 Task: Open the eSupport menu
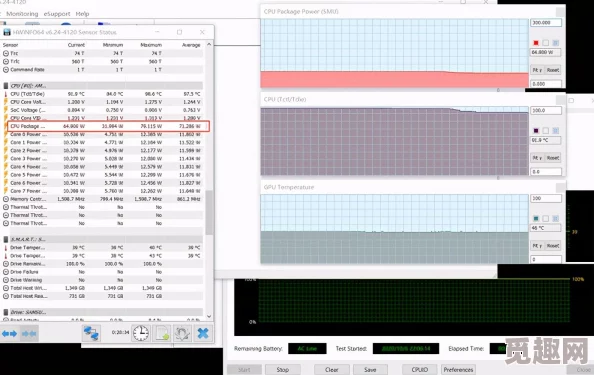point(57,14)
